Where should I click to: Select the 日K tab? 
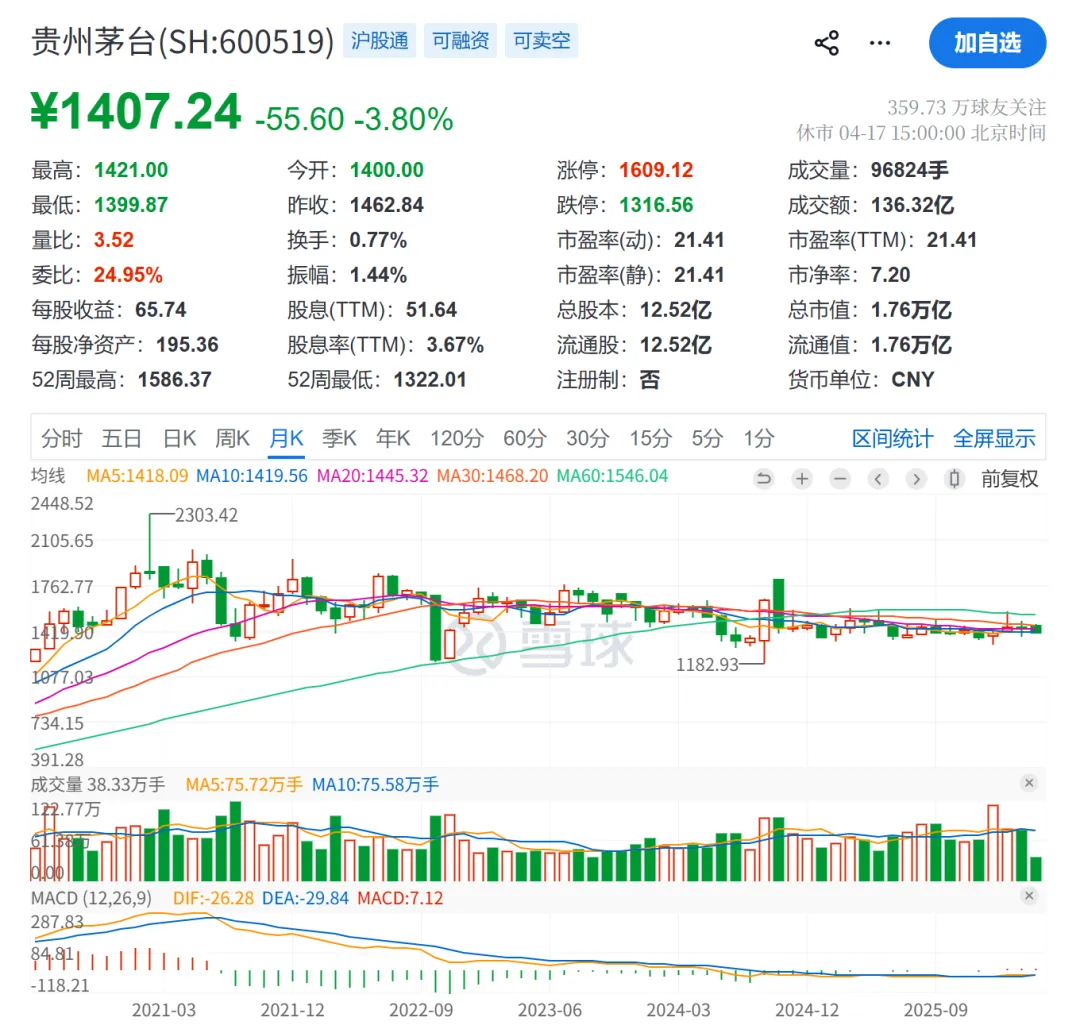point(180,438)
